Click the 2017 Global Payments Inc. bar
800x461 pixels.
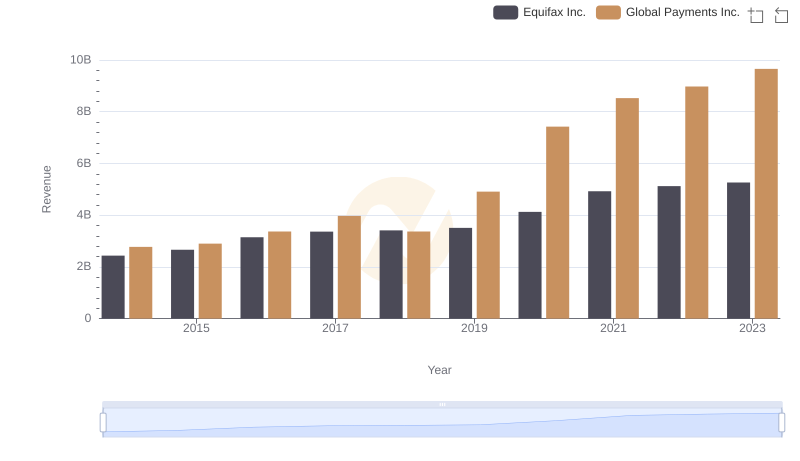pos(349,267)
